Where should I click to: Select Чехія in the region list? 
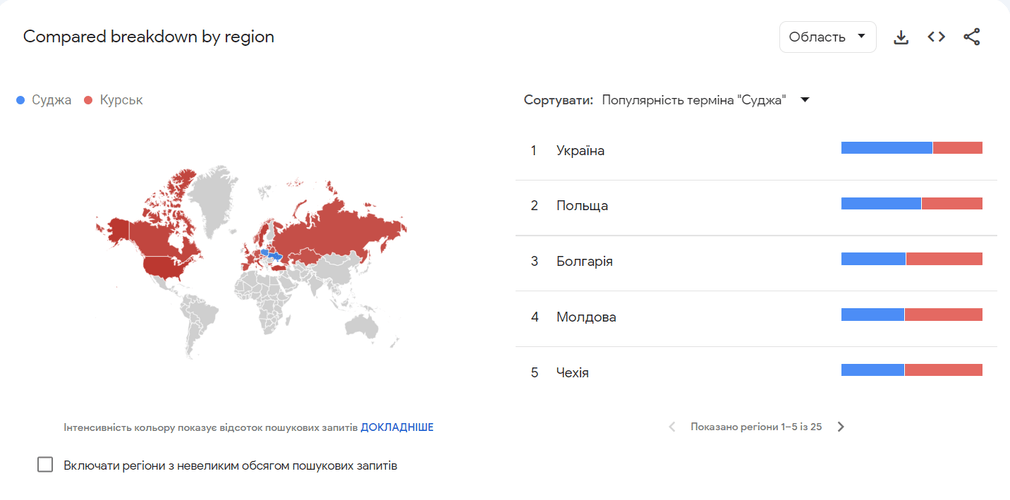pos(573,373)
